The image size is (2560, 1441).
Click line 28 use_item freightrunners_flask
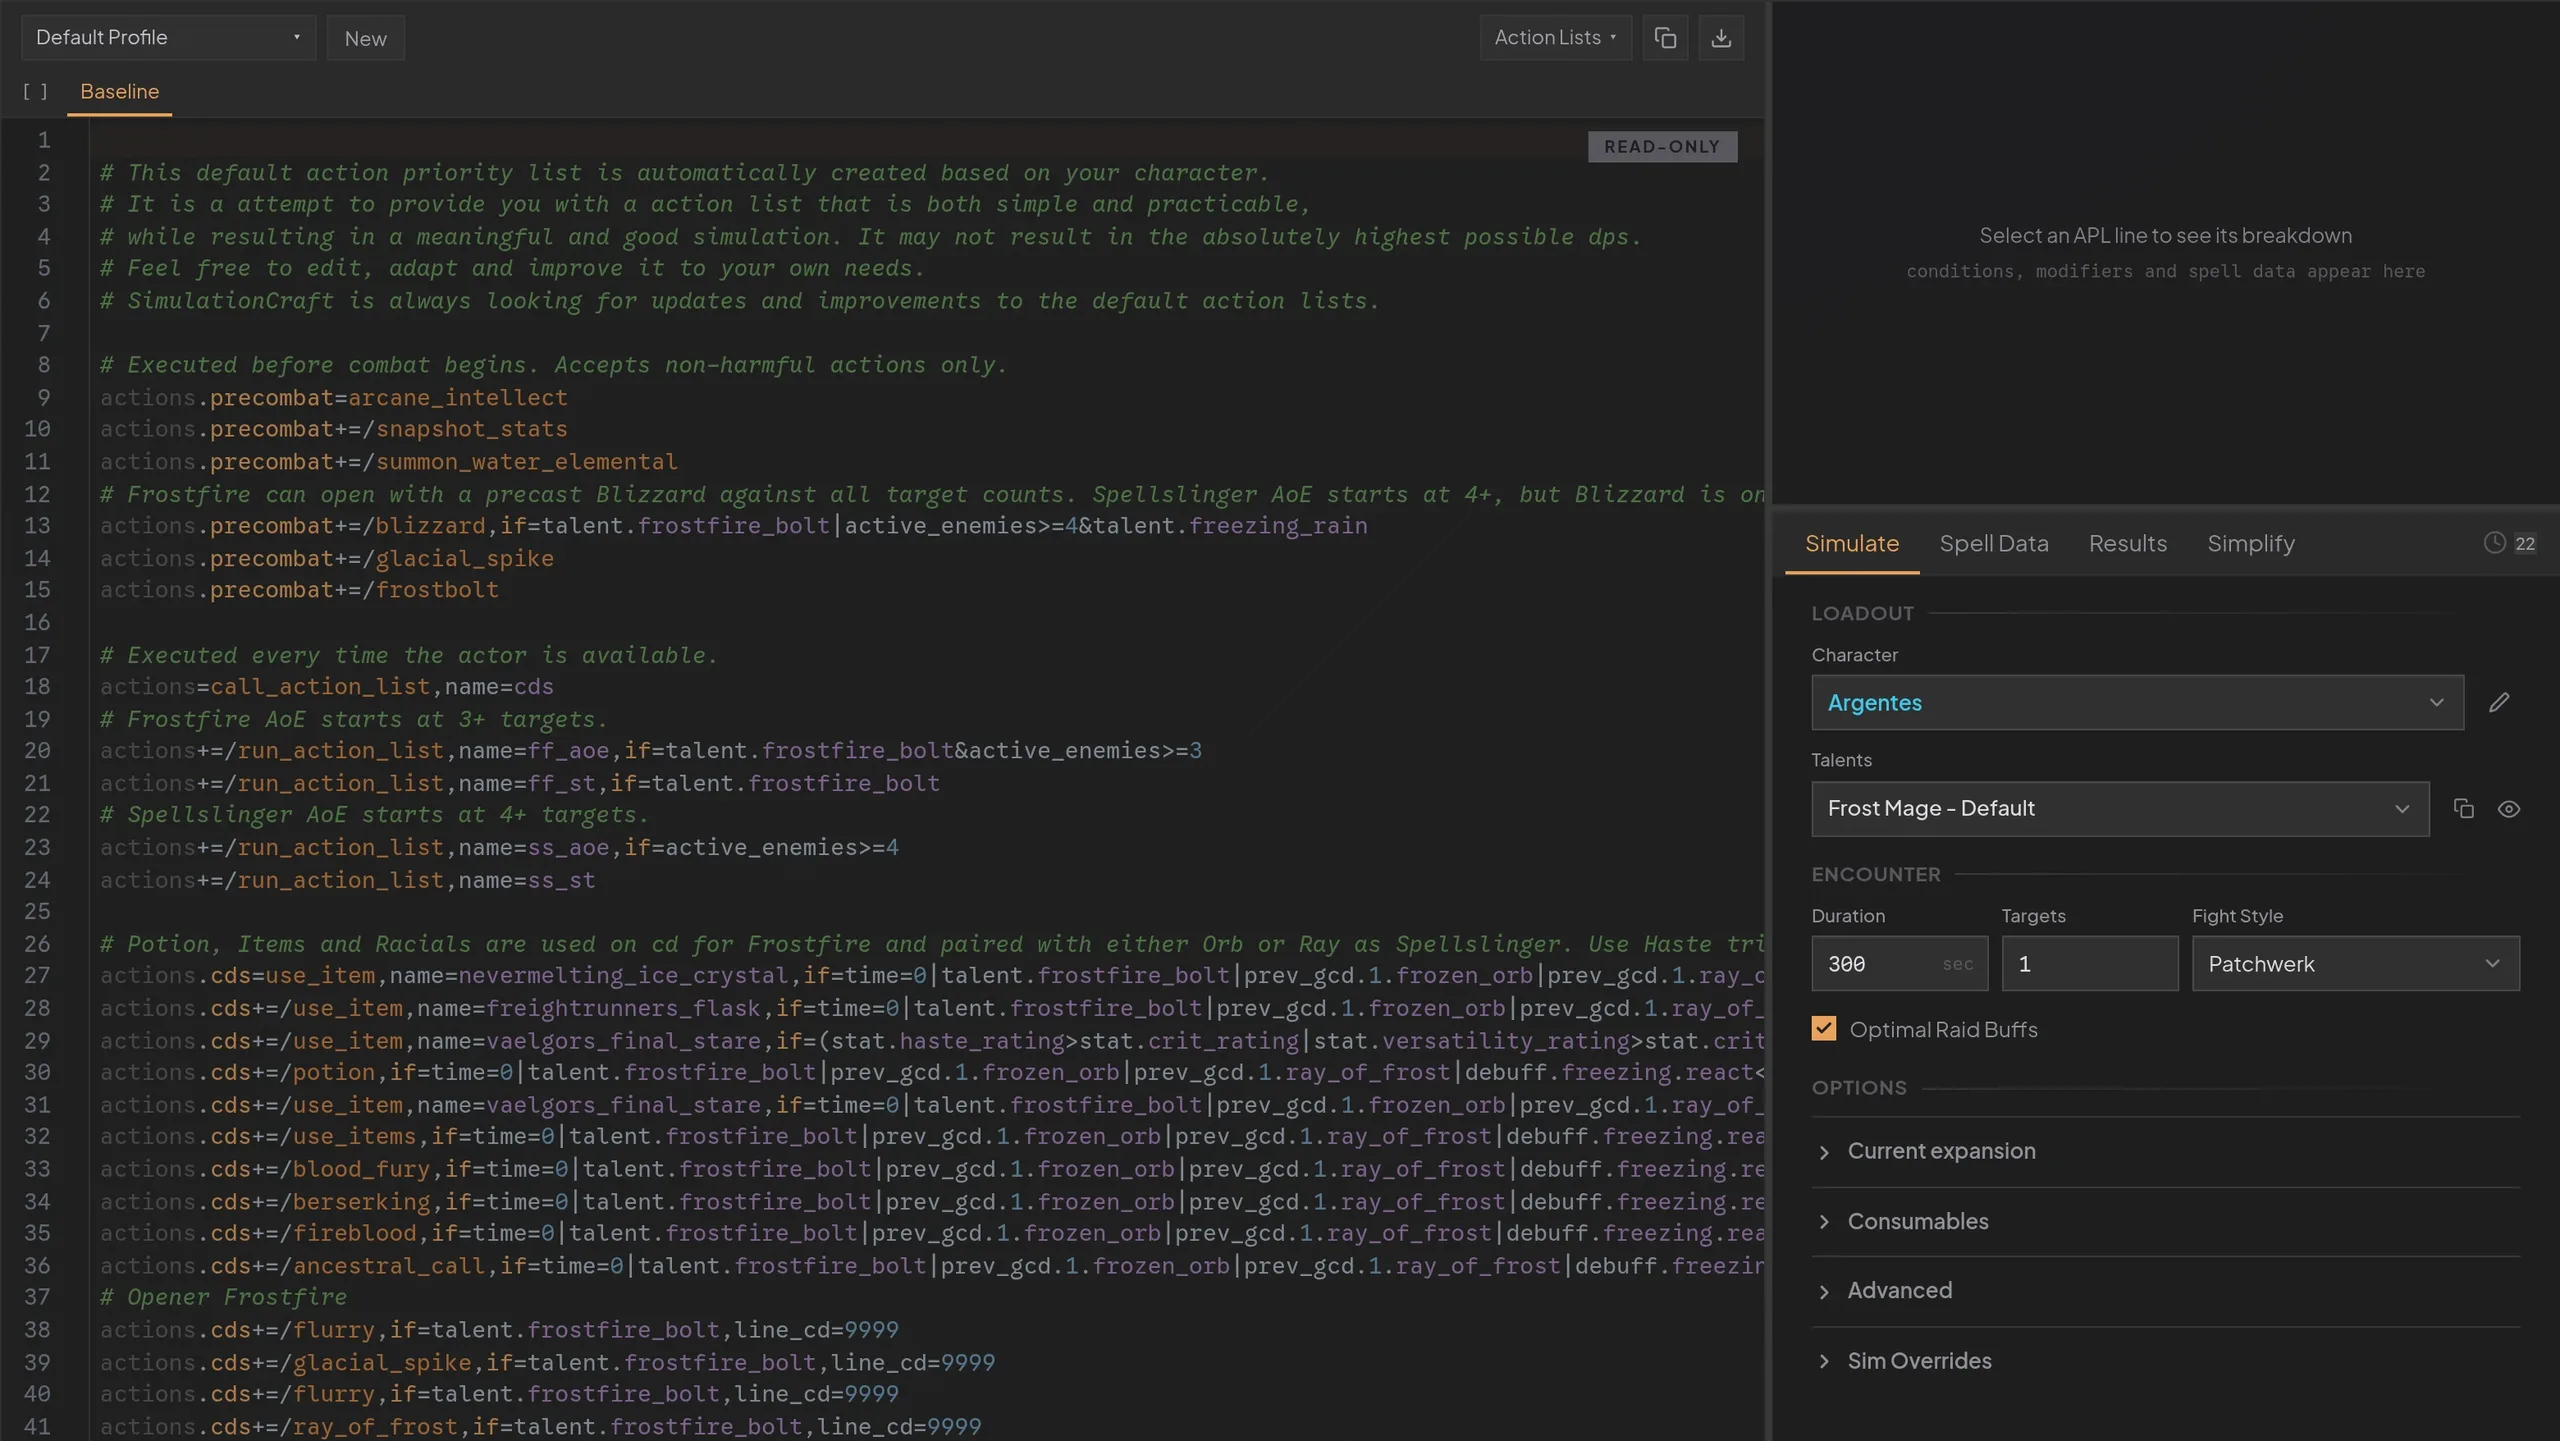tap(931, 1008)
